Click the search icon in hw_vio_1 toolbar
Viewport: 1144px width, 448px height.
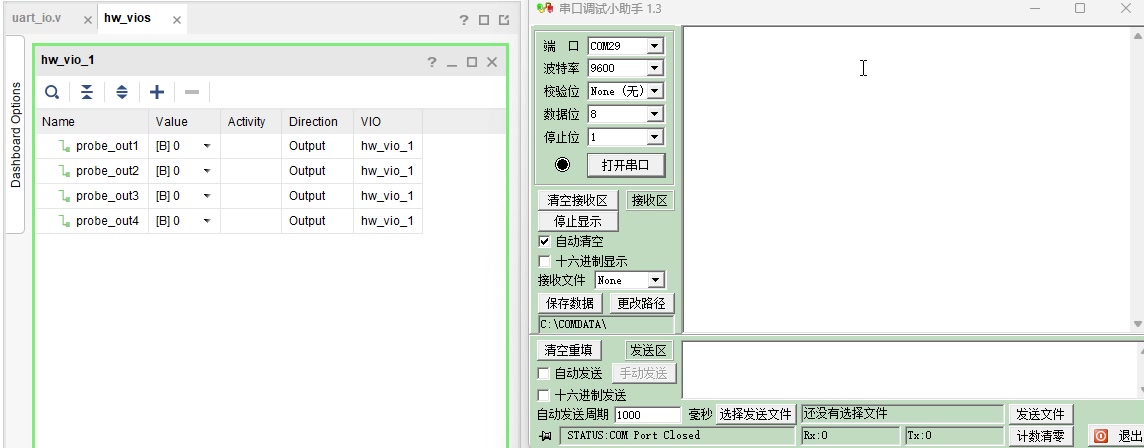pos(52,92)
